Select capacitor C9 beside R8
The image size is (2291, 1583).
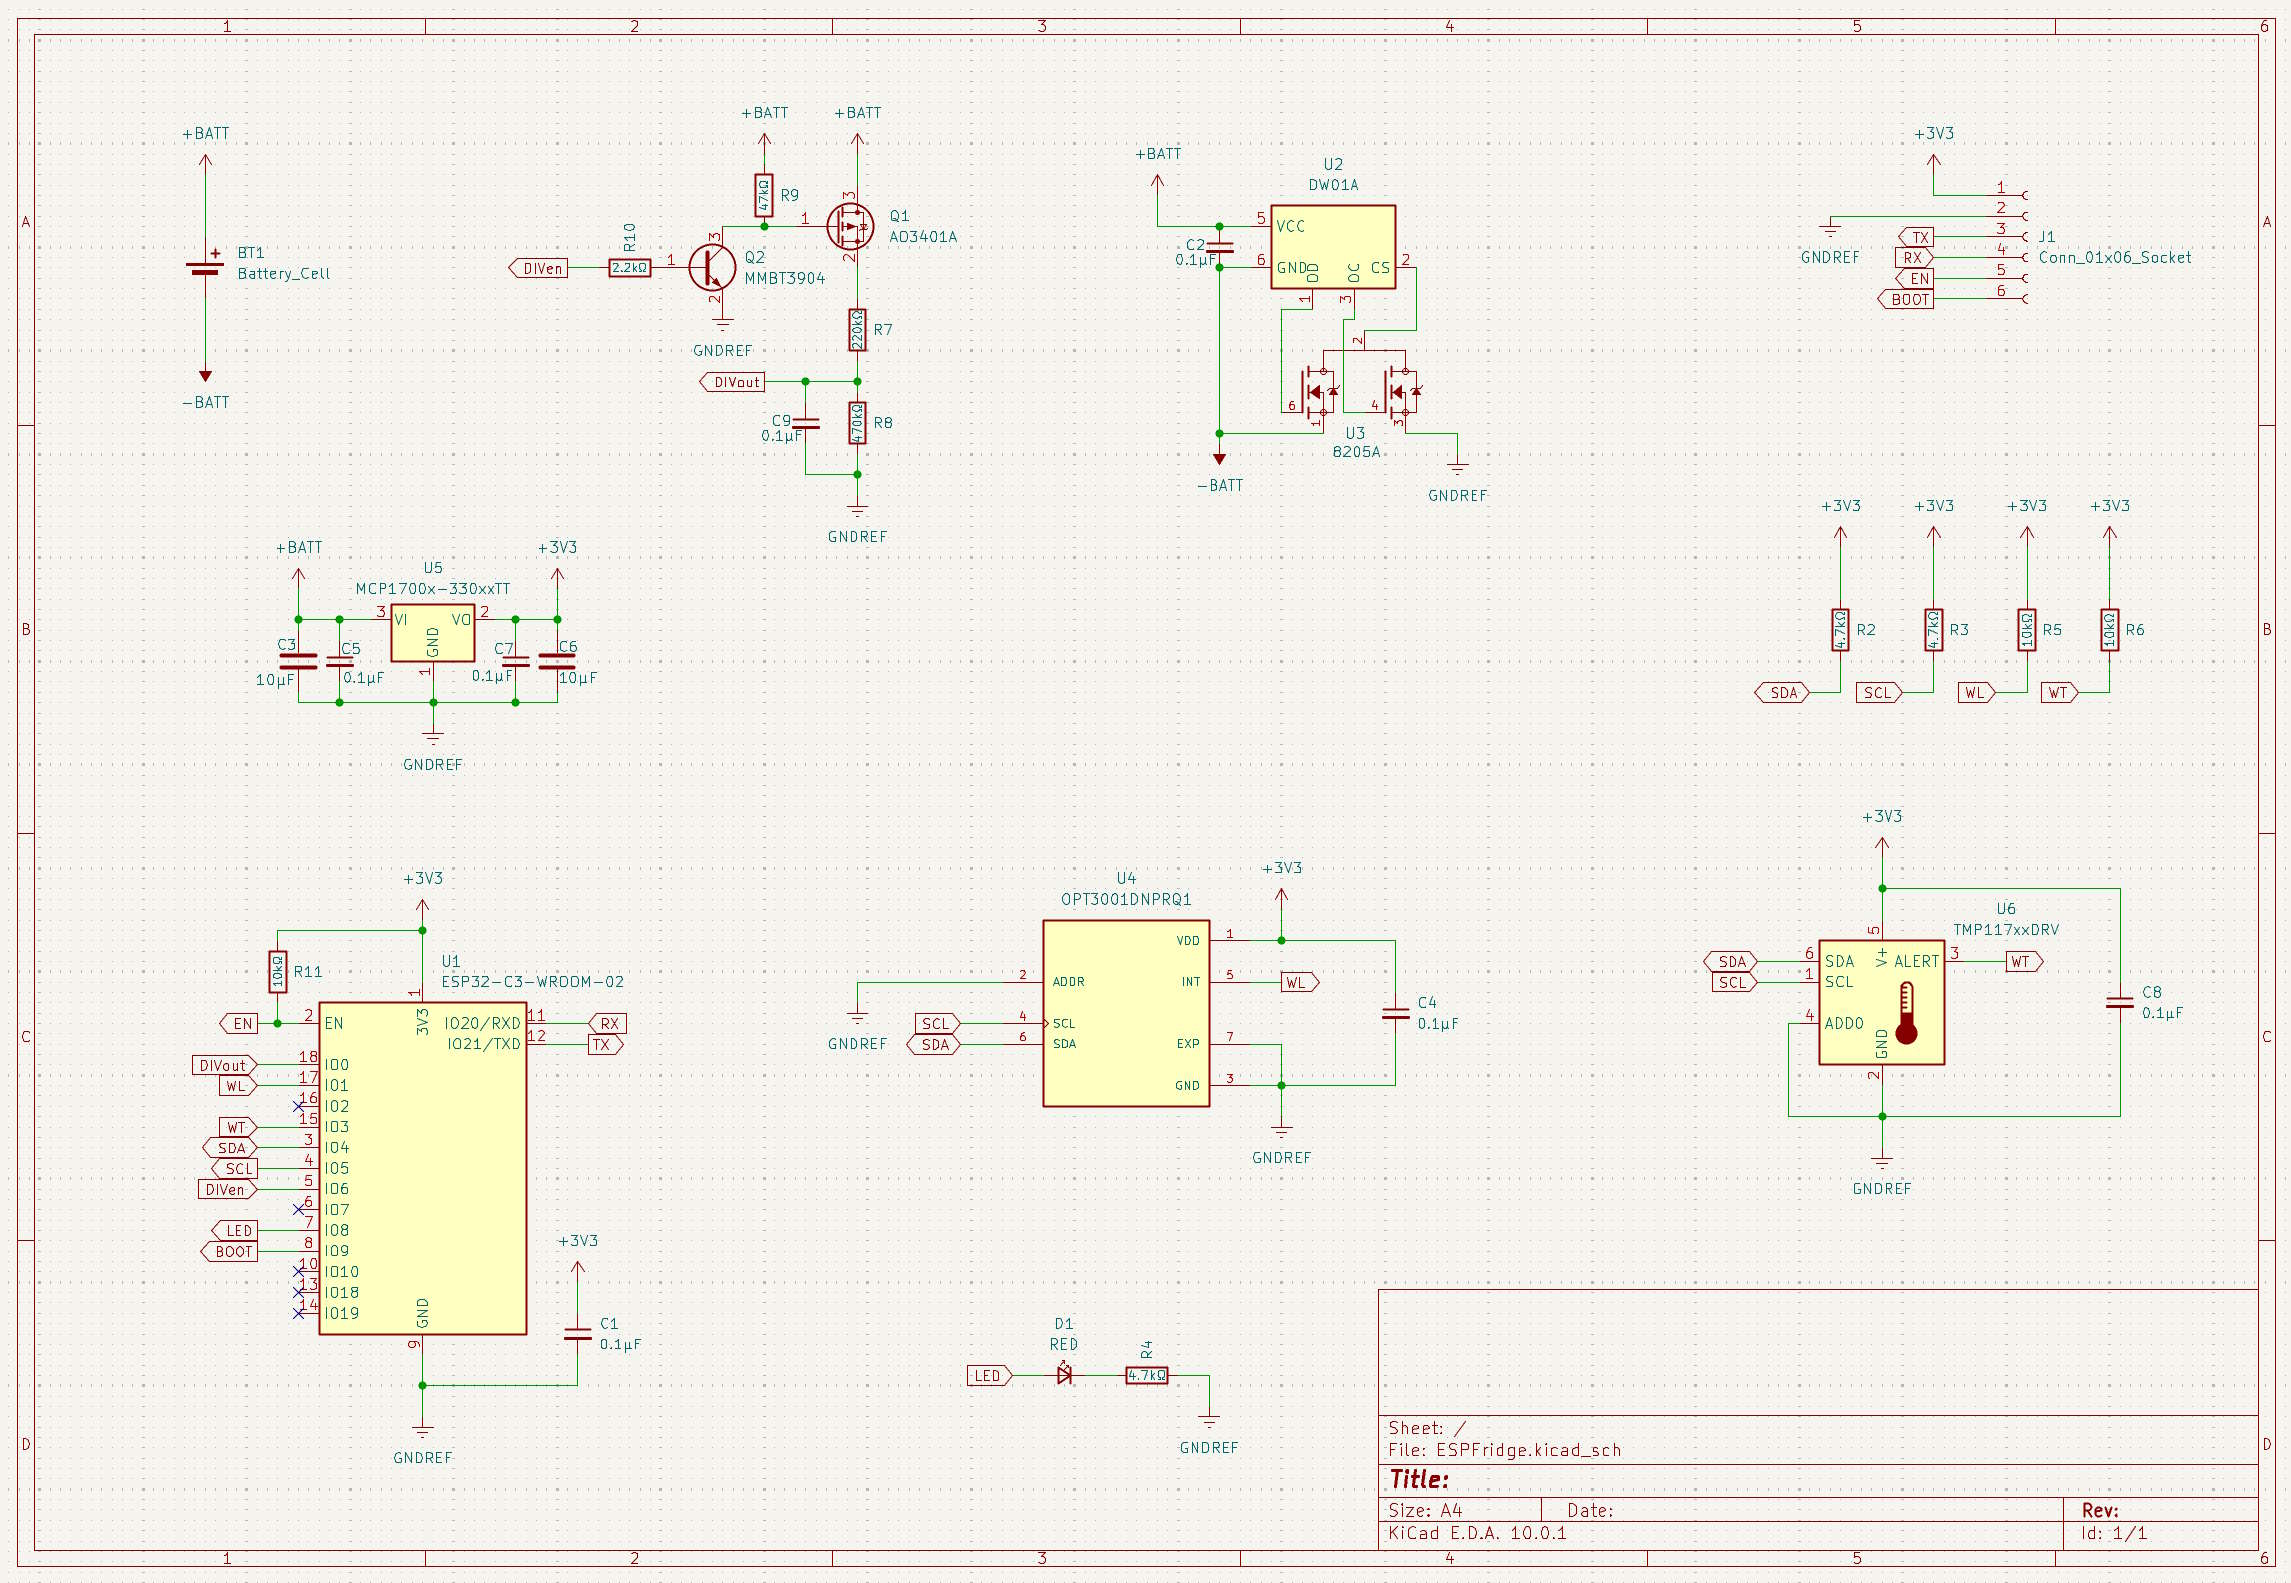coord(806,424)
